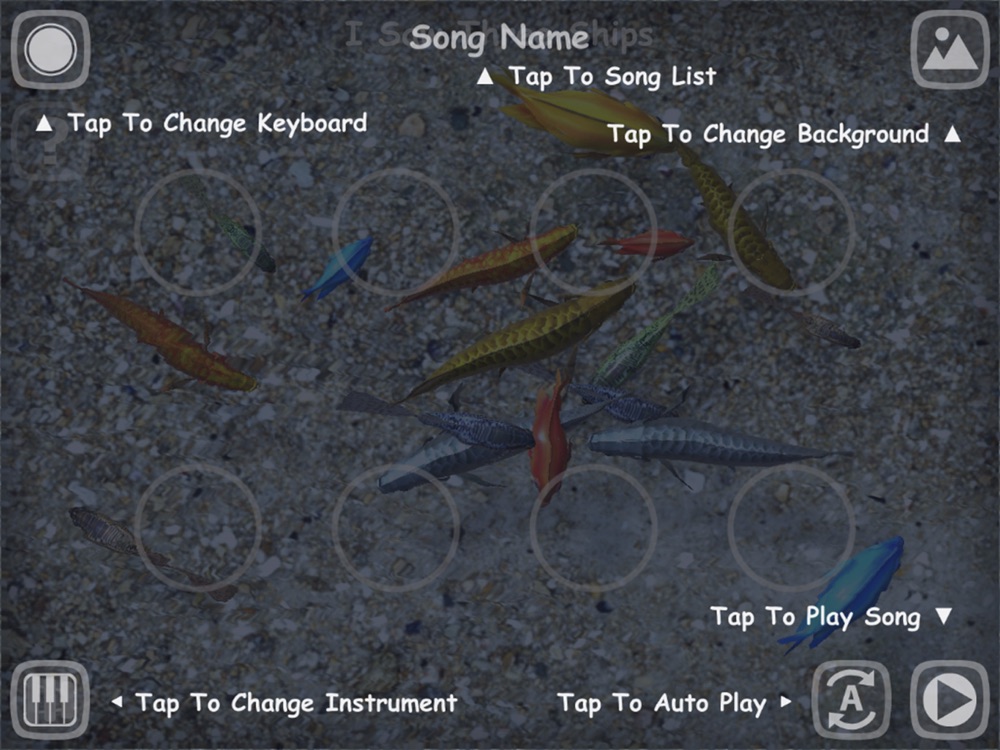Viewport: 1000px width, 750px height.
Task: Open the background picture icon
Action: pyautogui.click(x=950, y=50)
